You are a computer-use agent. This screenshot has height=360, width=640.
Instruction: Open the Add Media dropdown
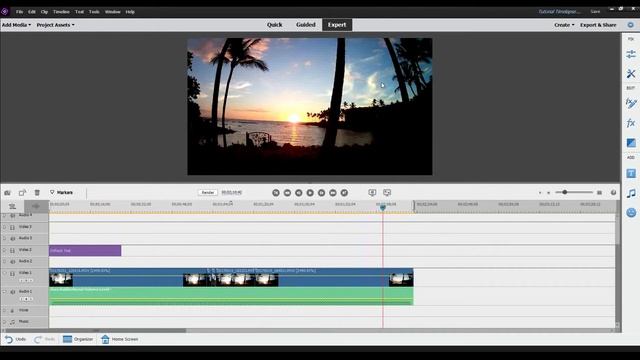click(16, 25)
